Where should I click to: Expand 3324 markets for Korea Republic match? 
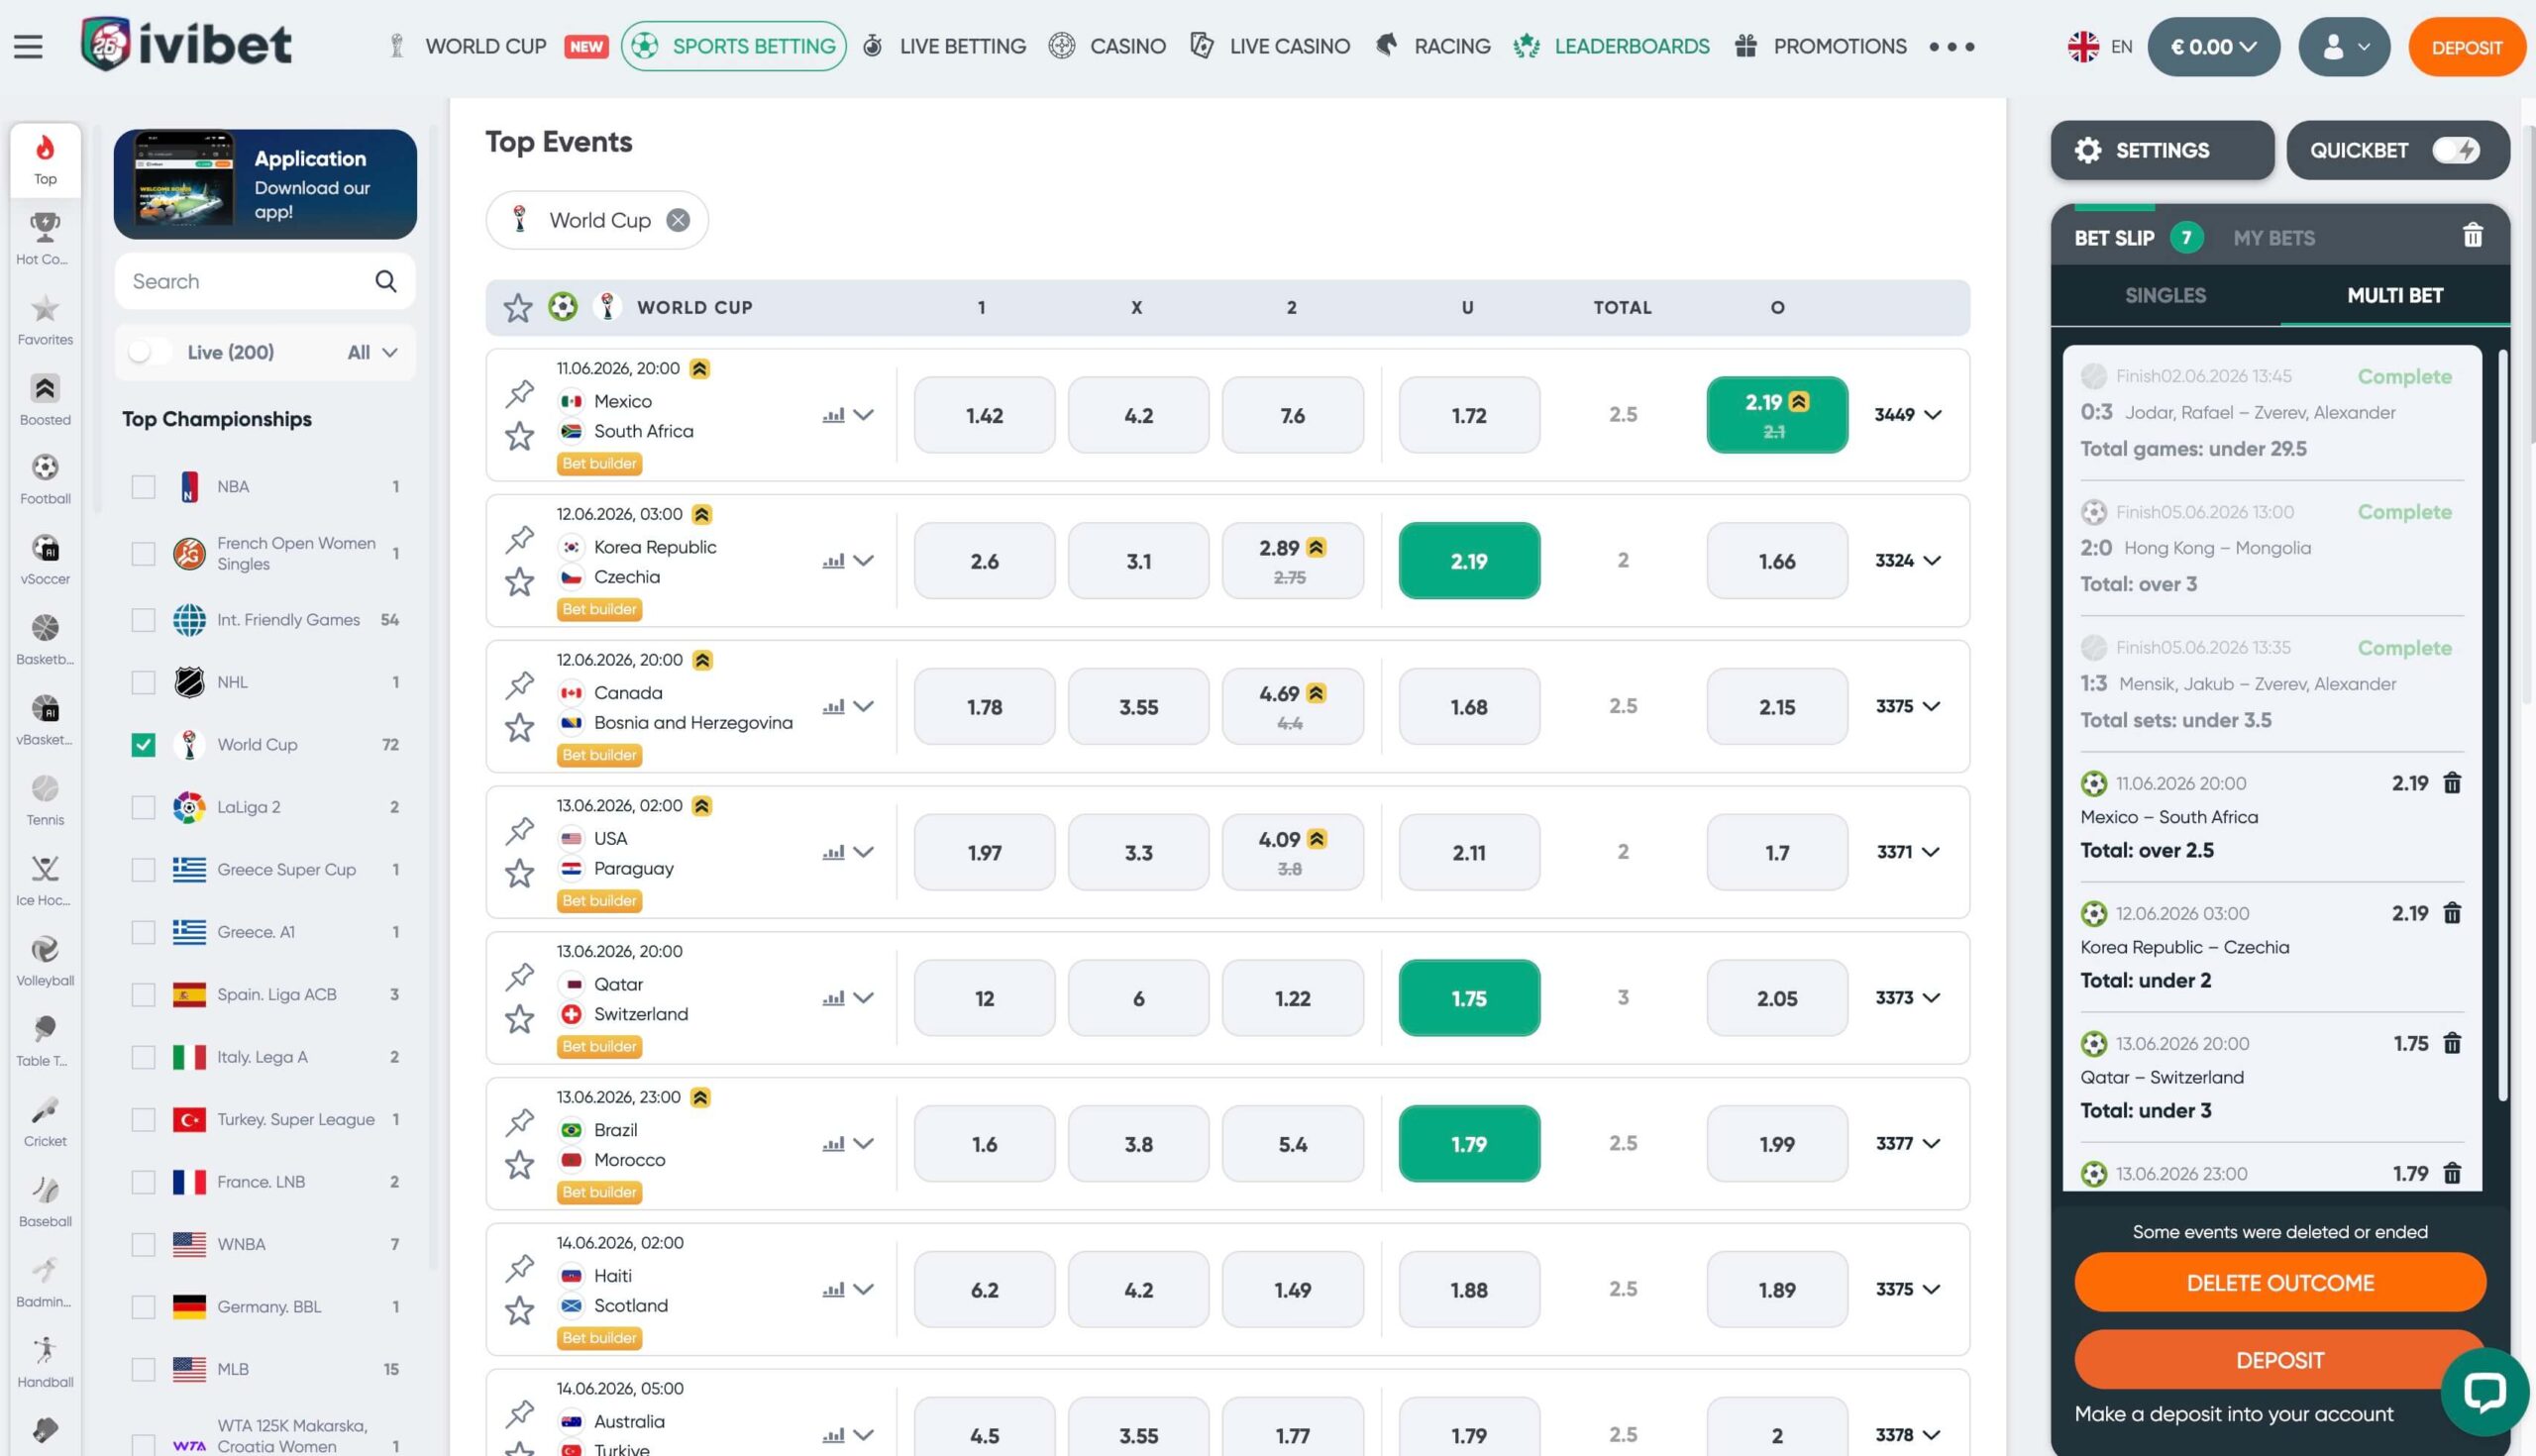click(1908, 561)
